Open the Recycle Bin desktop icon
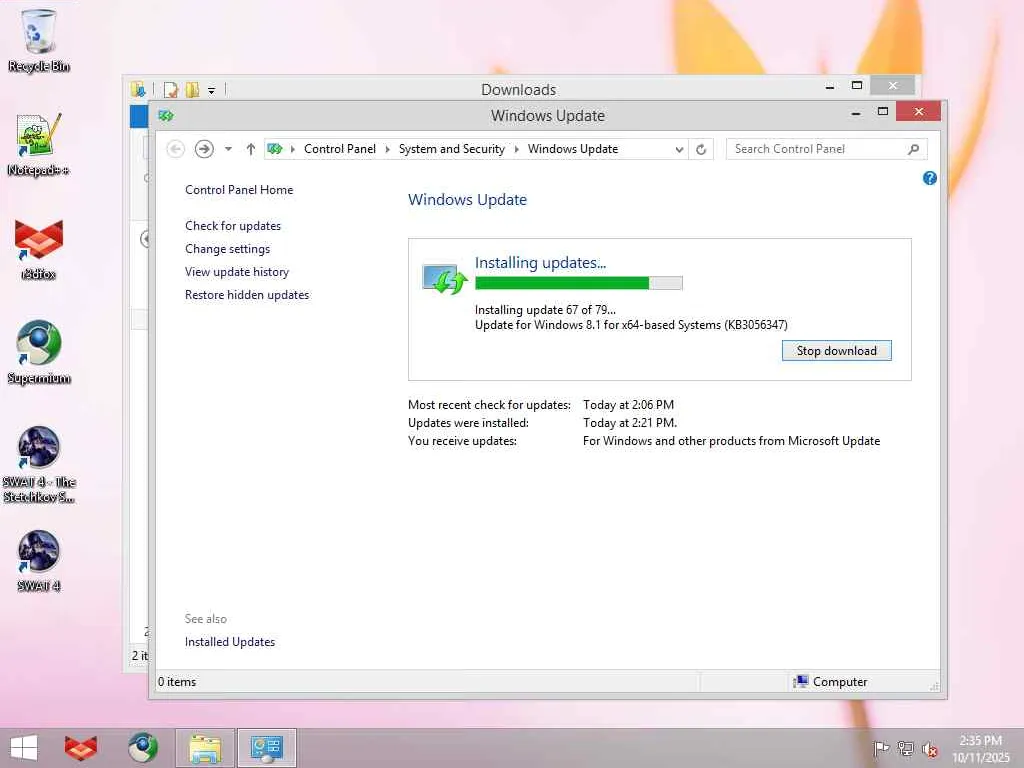1024x768 pixels. pyautogui.click(x=39, y=39)
